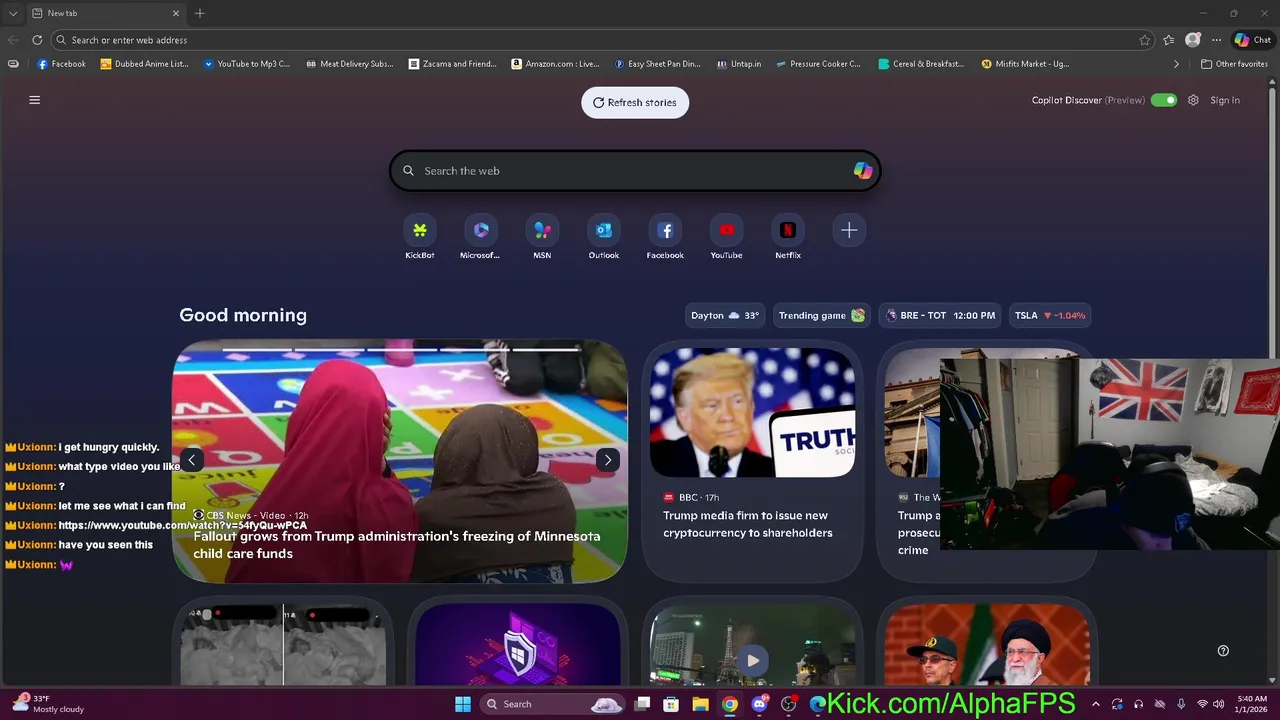
Task: Open the Dayton 33° weather chip
Action: (725, 315)
